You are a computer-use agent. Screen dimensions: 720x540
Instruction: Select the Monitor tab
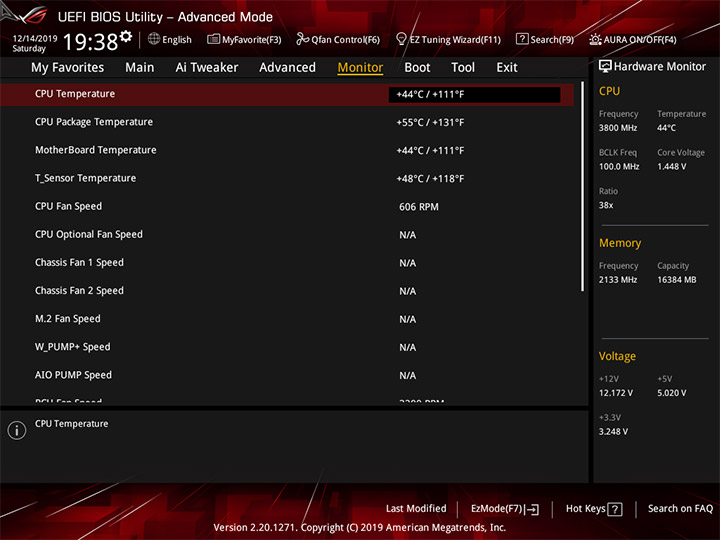360,68
